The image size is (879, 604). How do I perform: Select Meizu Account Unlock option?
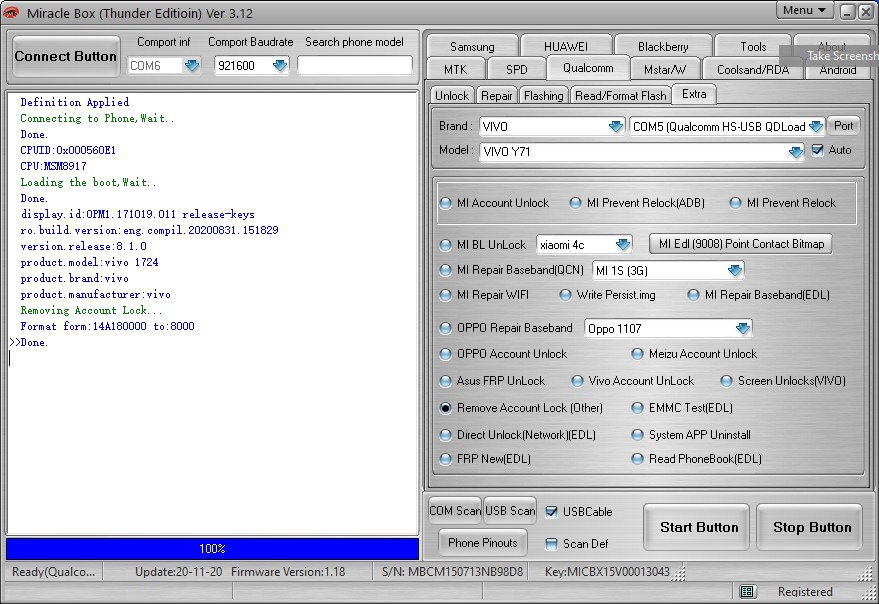637,354
